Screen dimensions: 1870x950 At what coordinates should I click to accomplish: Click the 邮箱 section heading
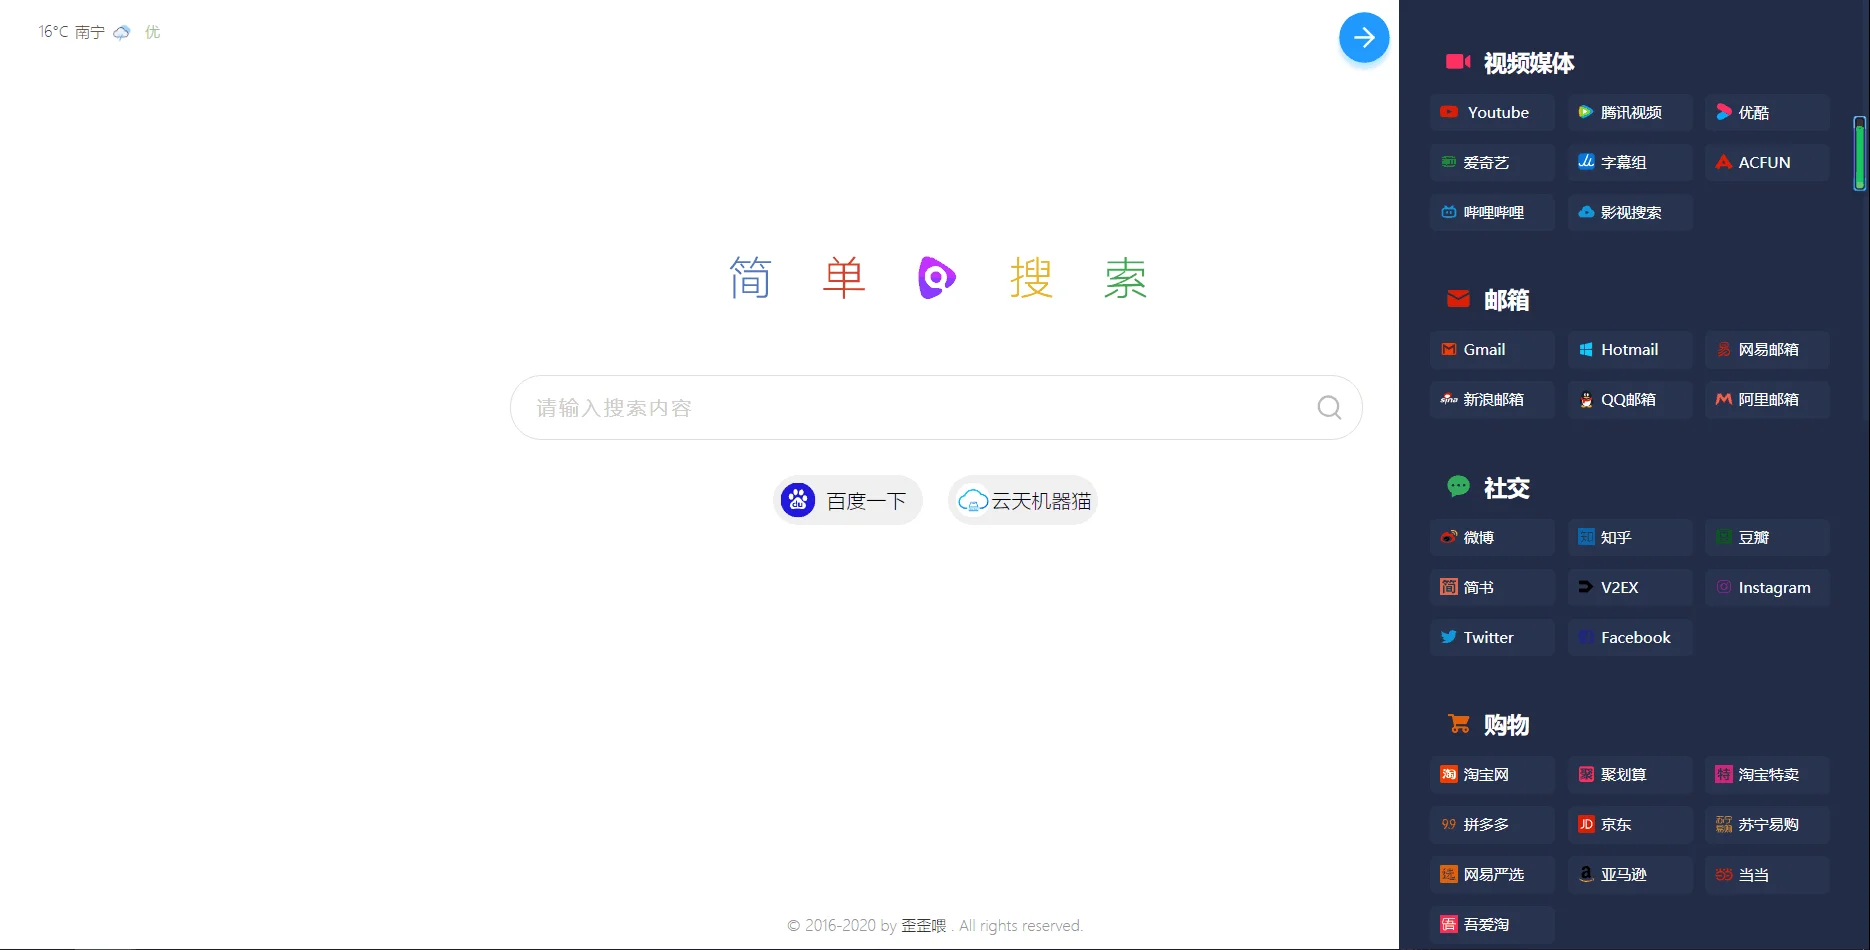tap(1506, 300)
